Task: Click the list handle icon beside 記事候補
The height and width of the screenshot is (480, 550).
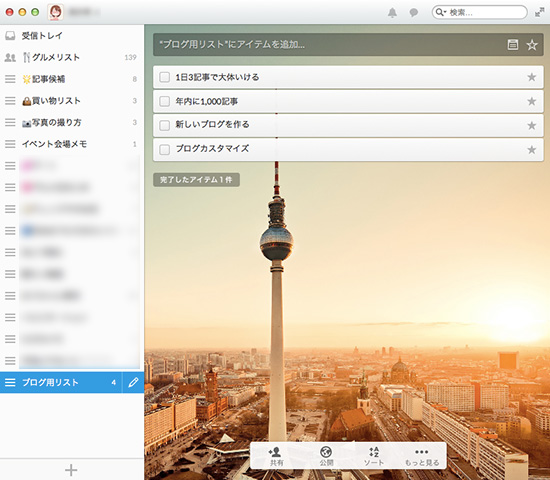Action: (10, 79)
